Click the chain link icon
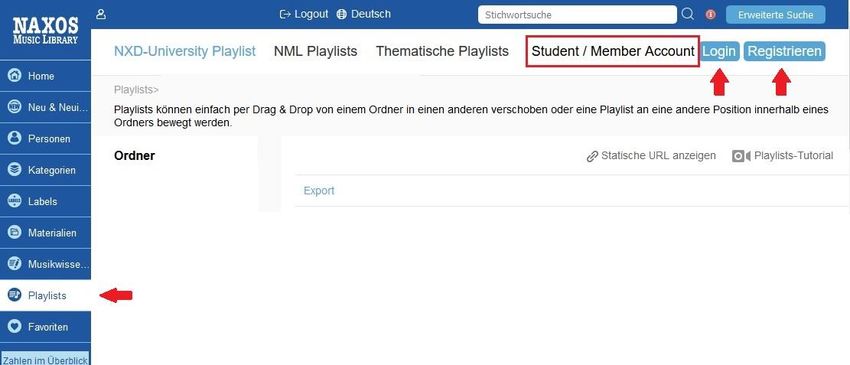Image resolution: width=850 pixels, height=365 pixels. click(592, 157)
